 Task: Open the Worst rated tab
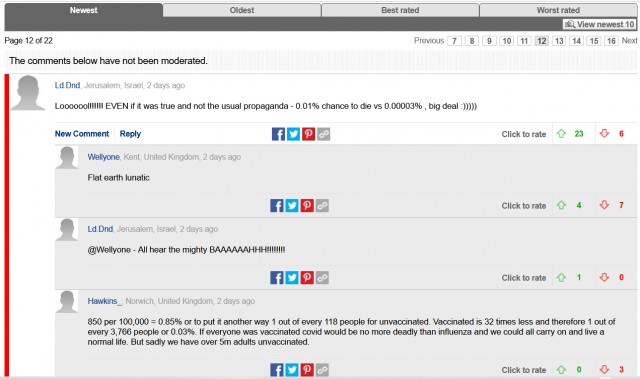click(558, 10)
